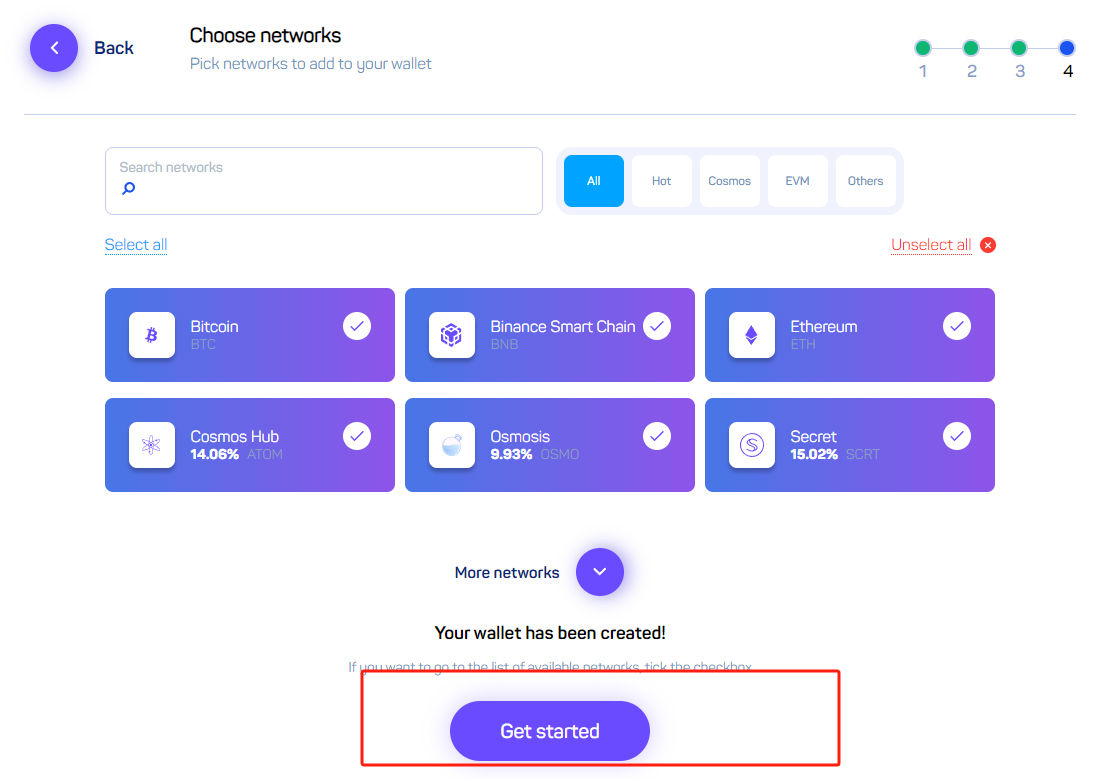Click the Cosmos Hub atom icon
Image resolution: width=1102 pixels, height=779 pixels.
(x=152, y=444)
